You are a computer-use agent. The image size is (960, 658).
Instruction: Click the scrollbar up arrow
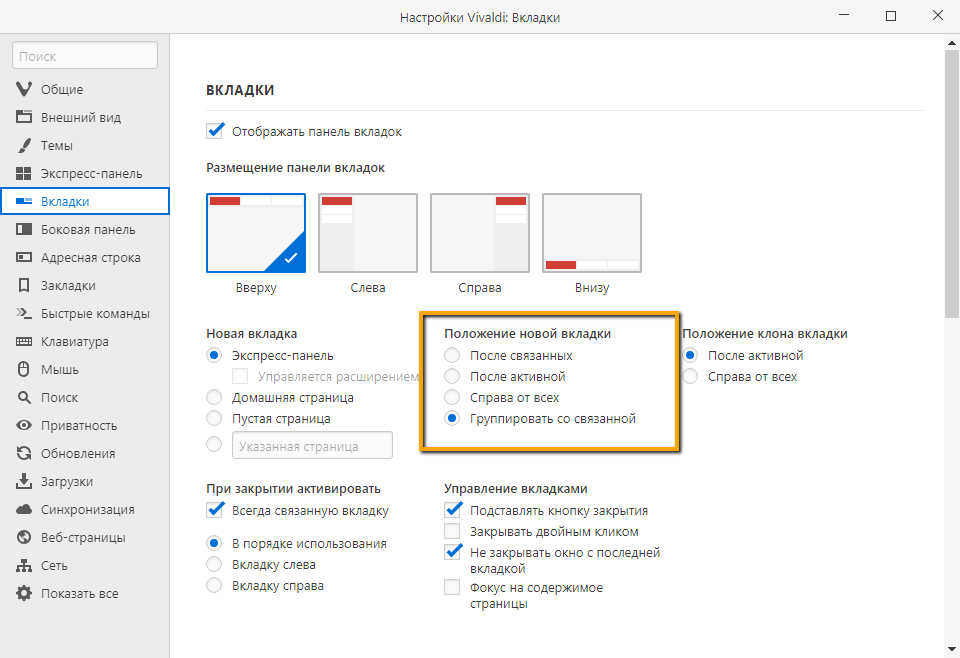952,43
